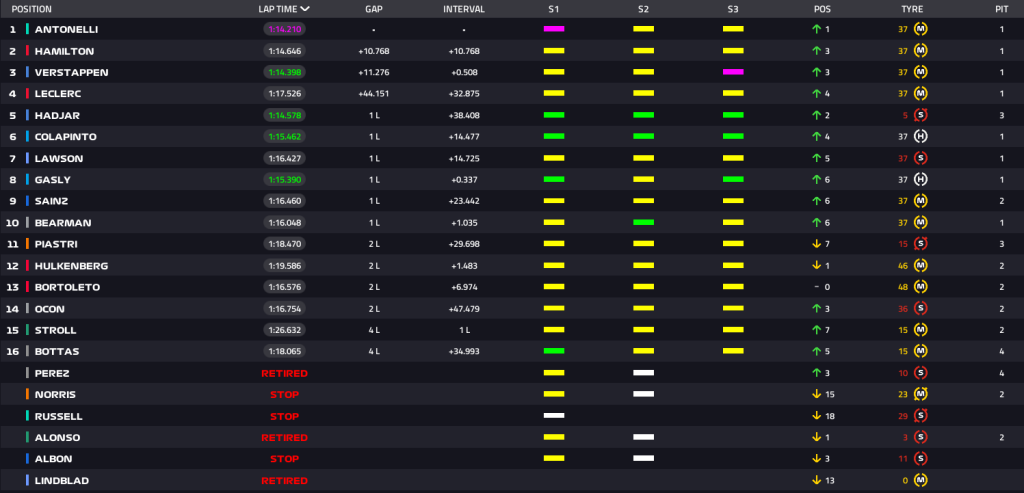The image size is (1024, 493).
Task: Click the S1 column header
Action: (554, 9)
